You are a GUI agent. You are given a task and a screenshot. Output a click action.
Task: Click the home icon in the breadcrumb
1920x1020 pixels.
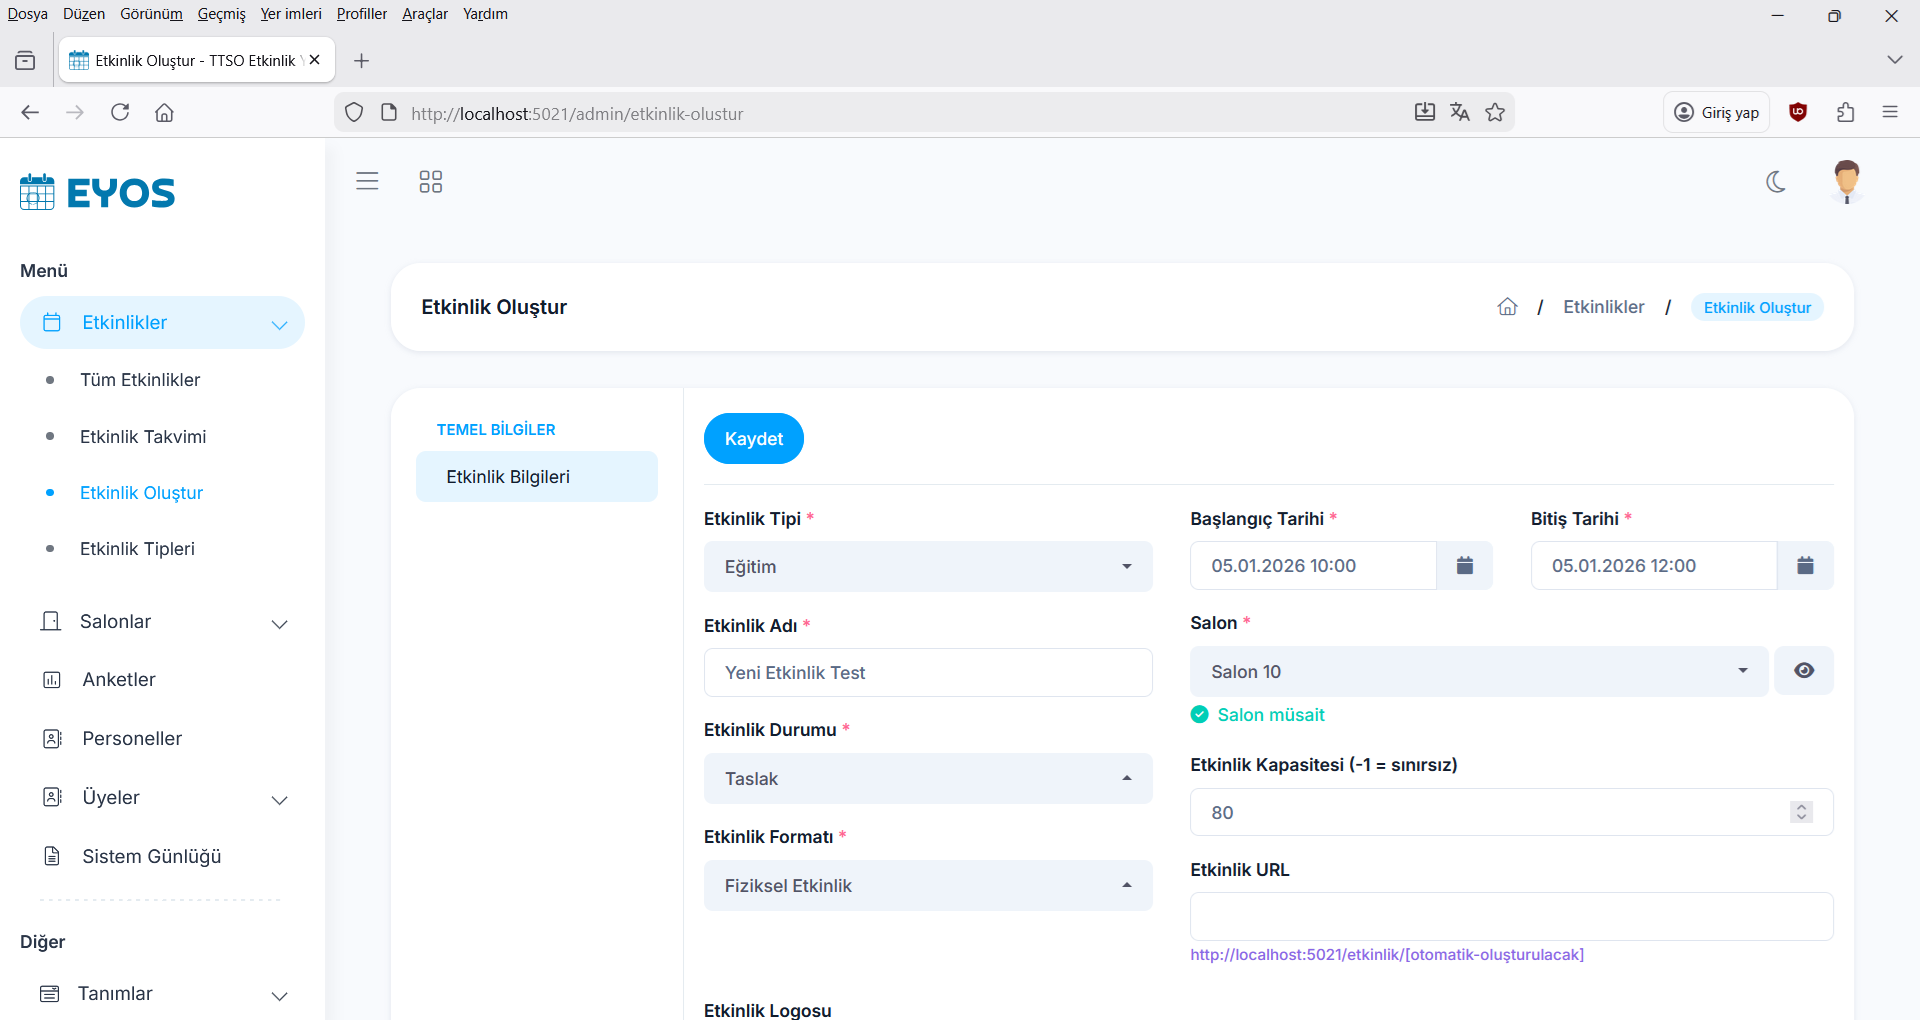(1507, 307)
